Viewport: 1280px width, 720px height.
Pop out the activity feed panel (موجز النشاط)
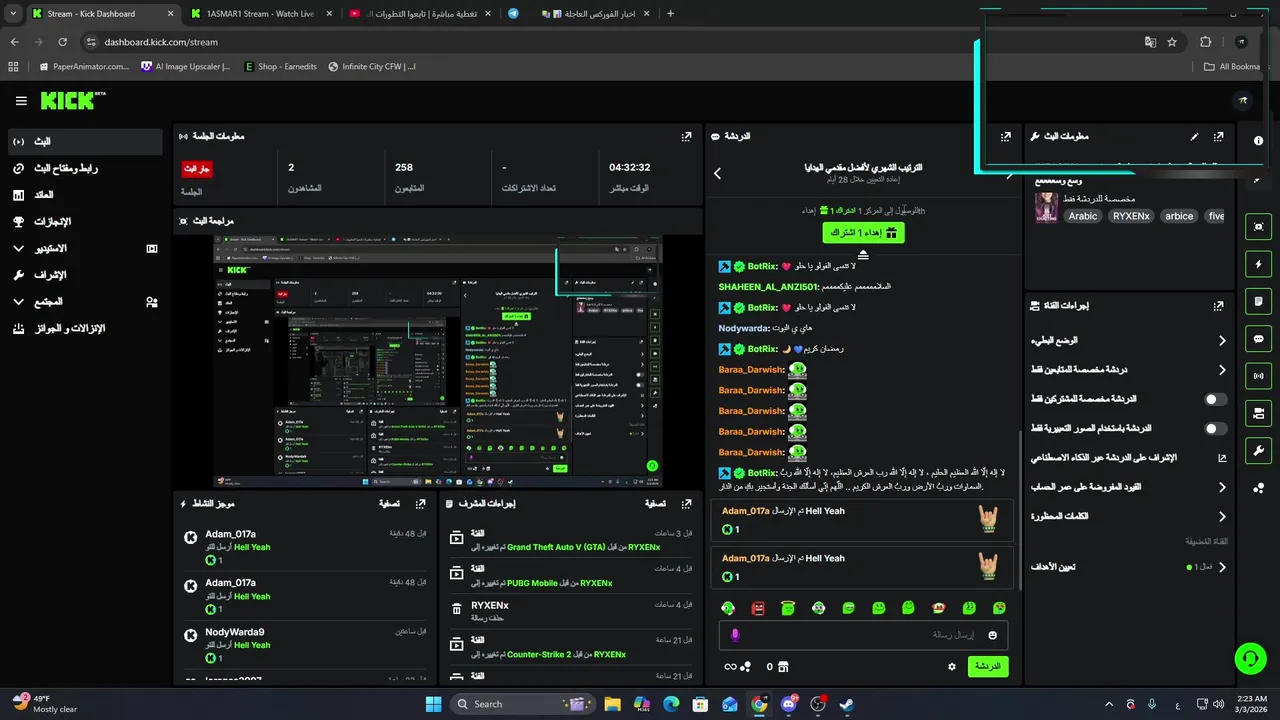tap(421, 504)
